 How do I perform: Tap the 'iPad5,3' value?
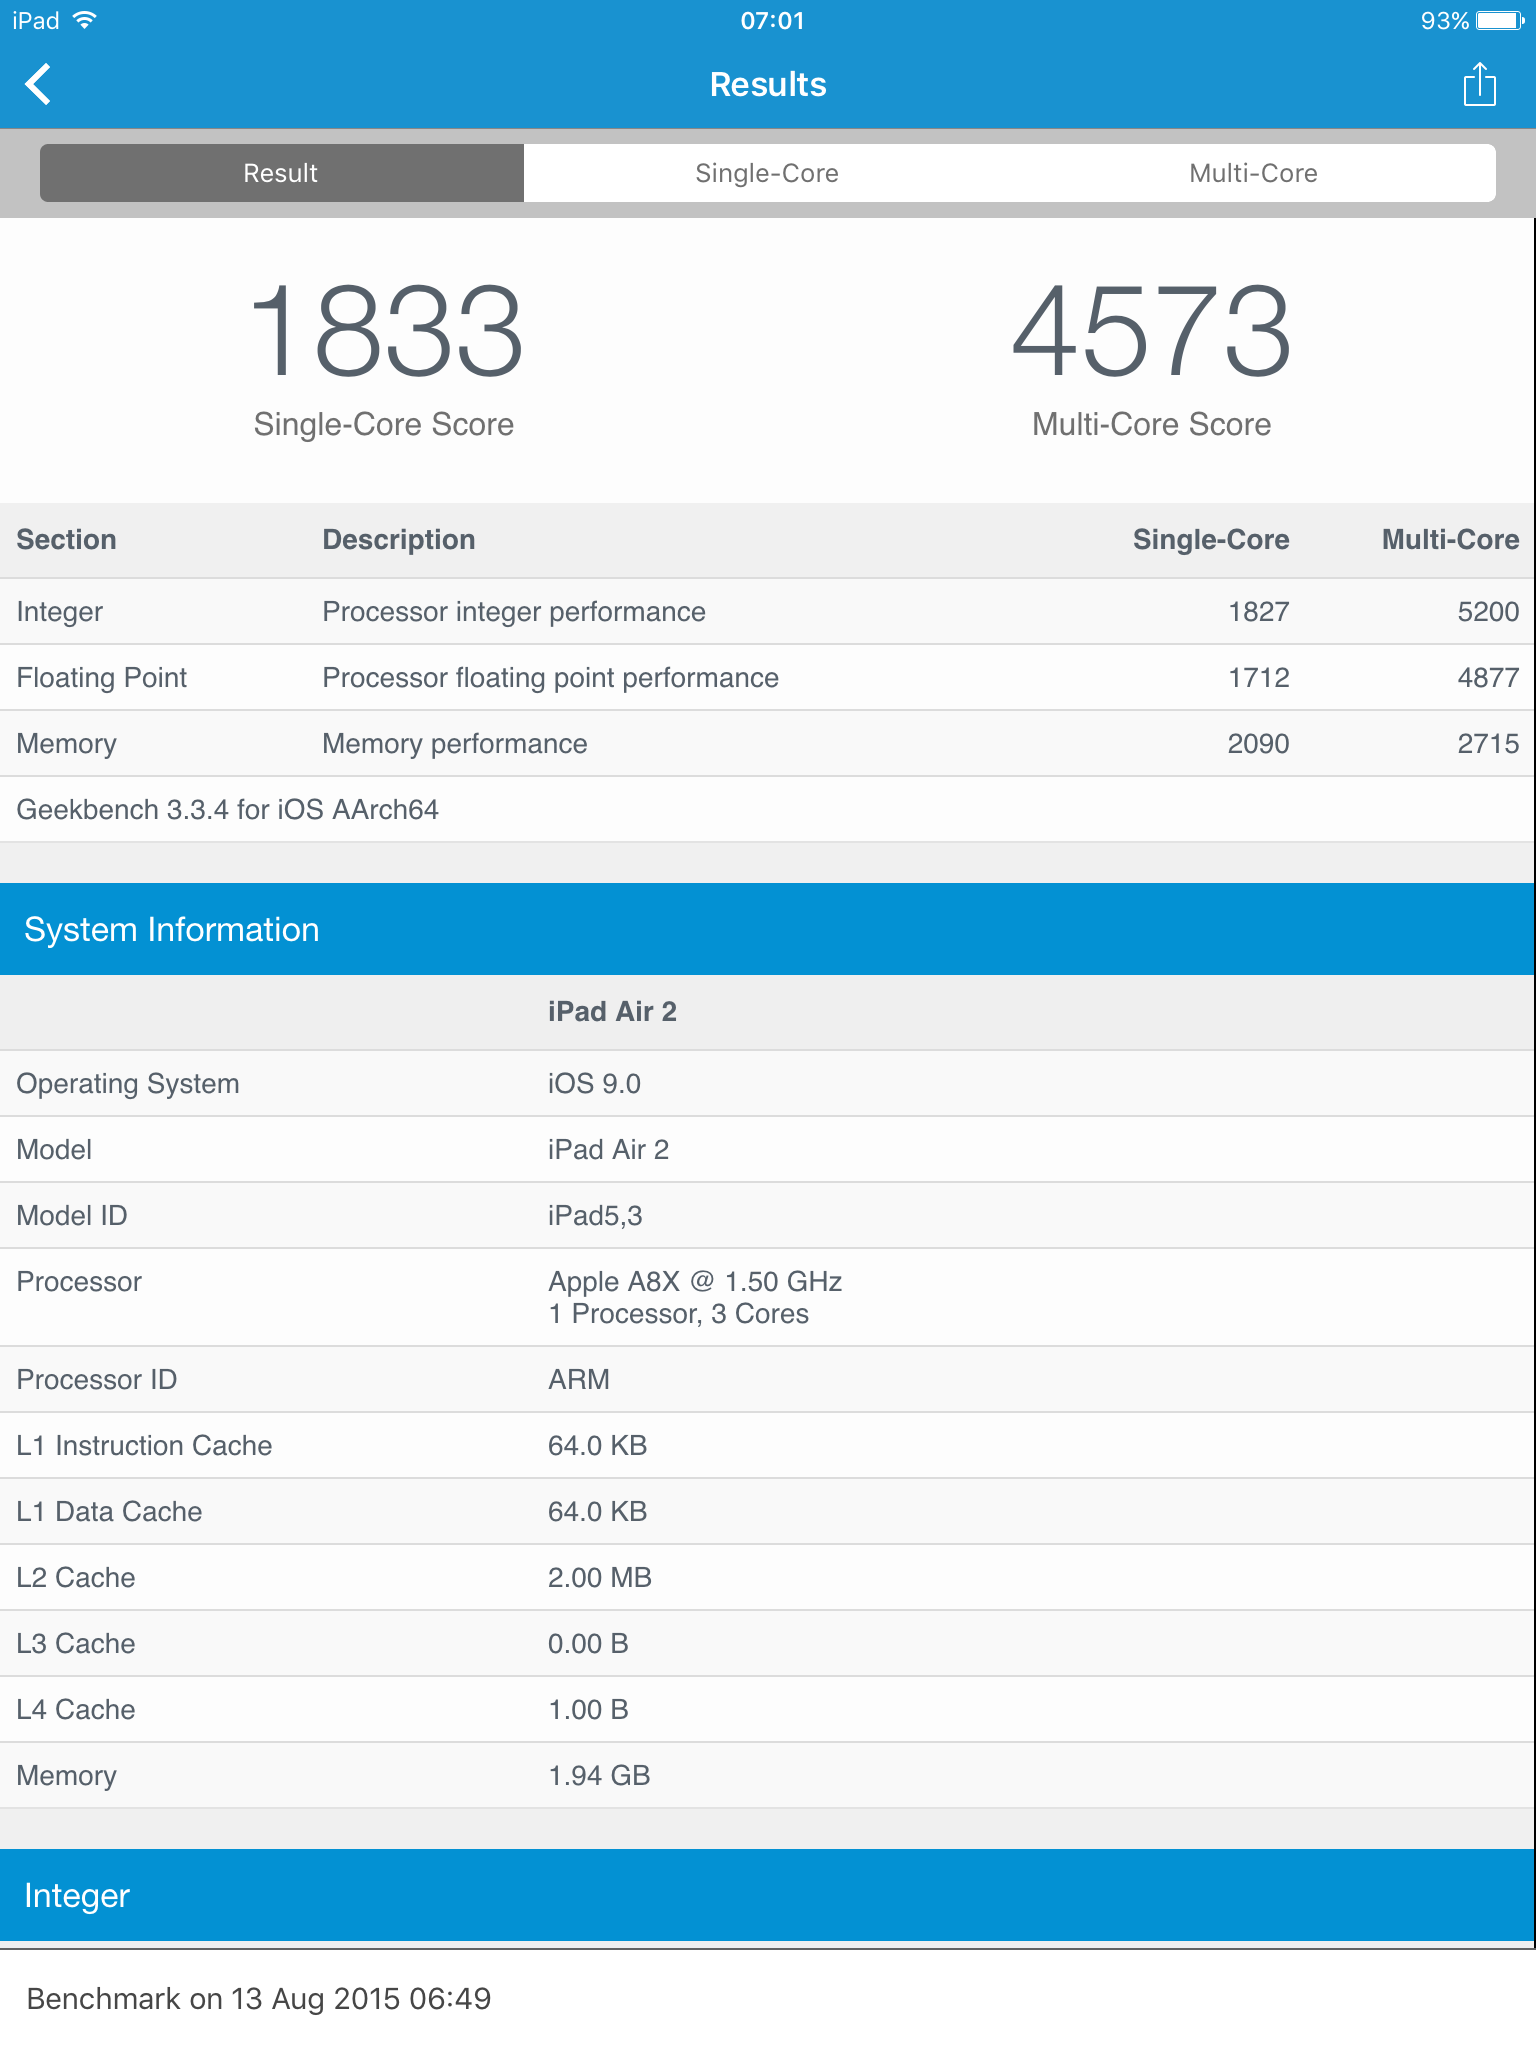coord(595,1216)
